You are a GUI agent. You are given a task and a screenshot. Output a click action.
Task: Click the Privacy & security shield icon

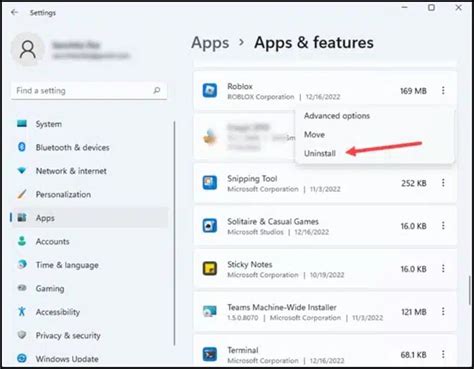point(22,335)
